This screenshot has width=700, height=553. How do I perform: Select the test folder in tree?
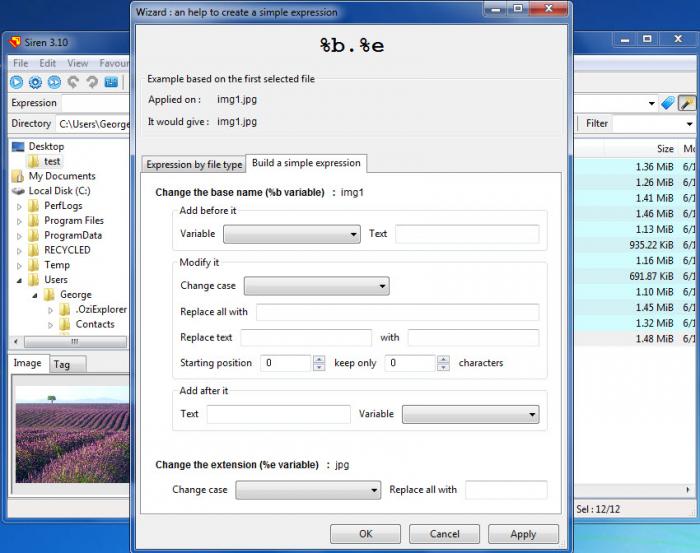pyautogui.click(x=52, y=162)
